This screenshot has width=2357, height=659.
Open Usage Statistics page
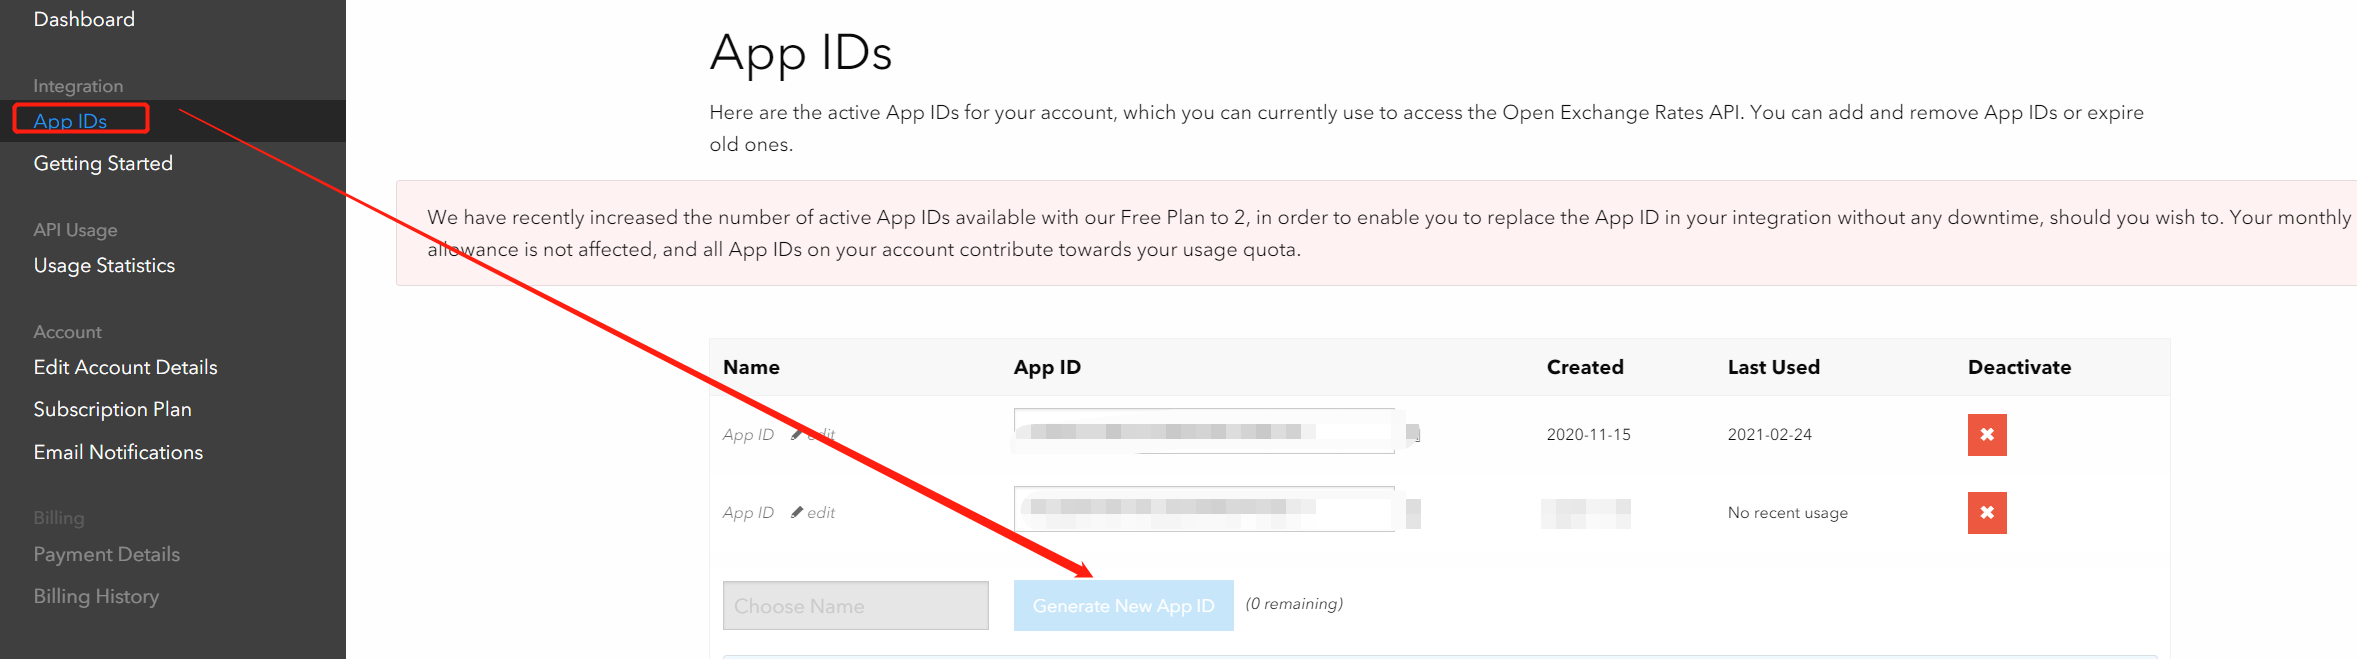(x=104, y=265)
